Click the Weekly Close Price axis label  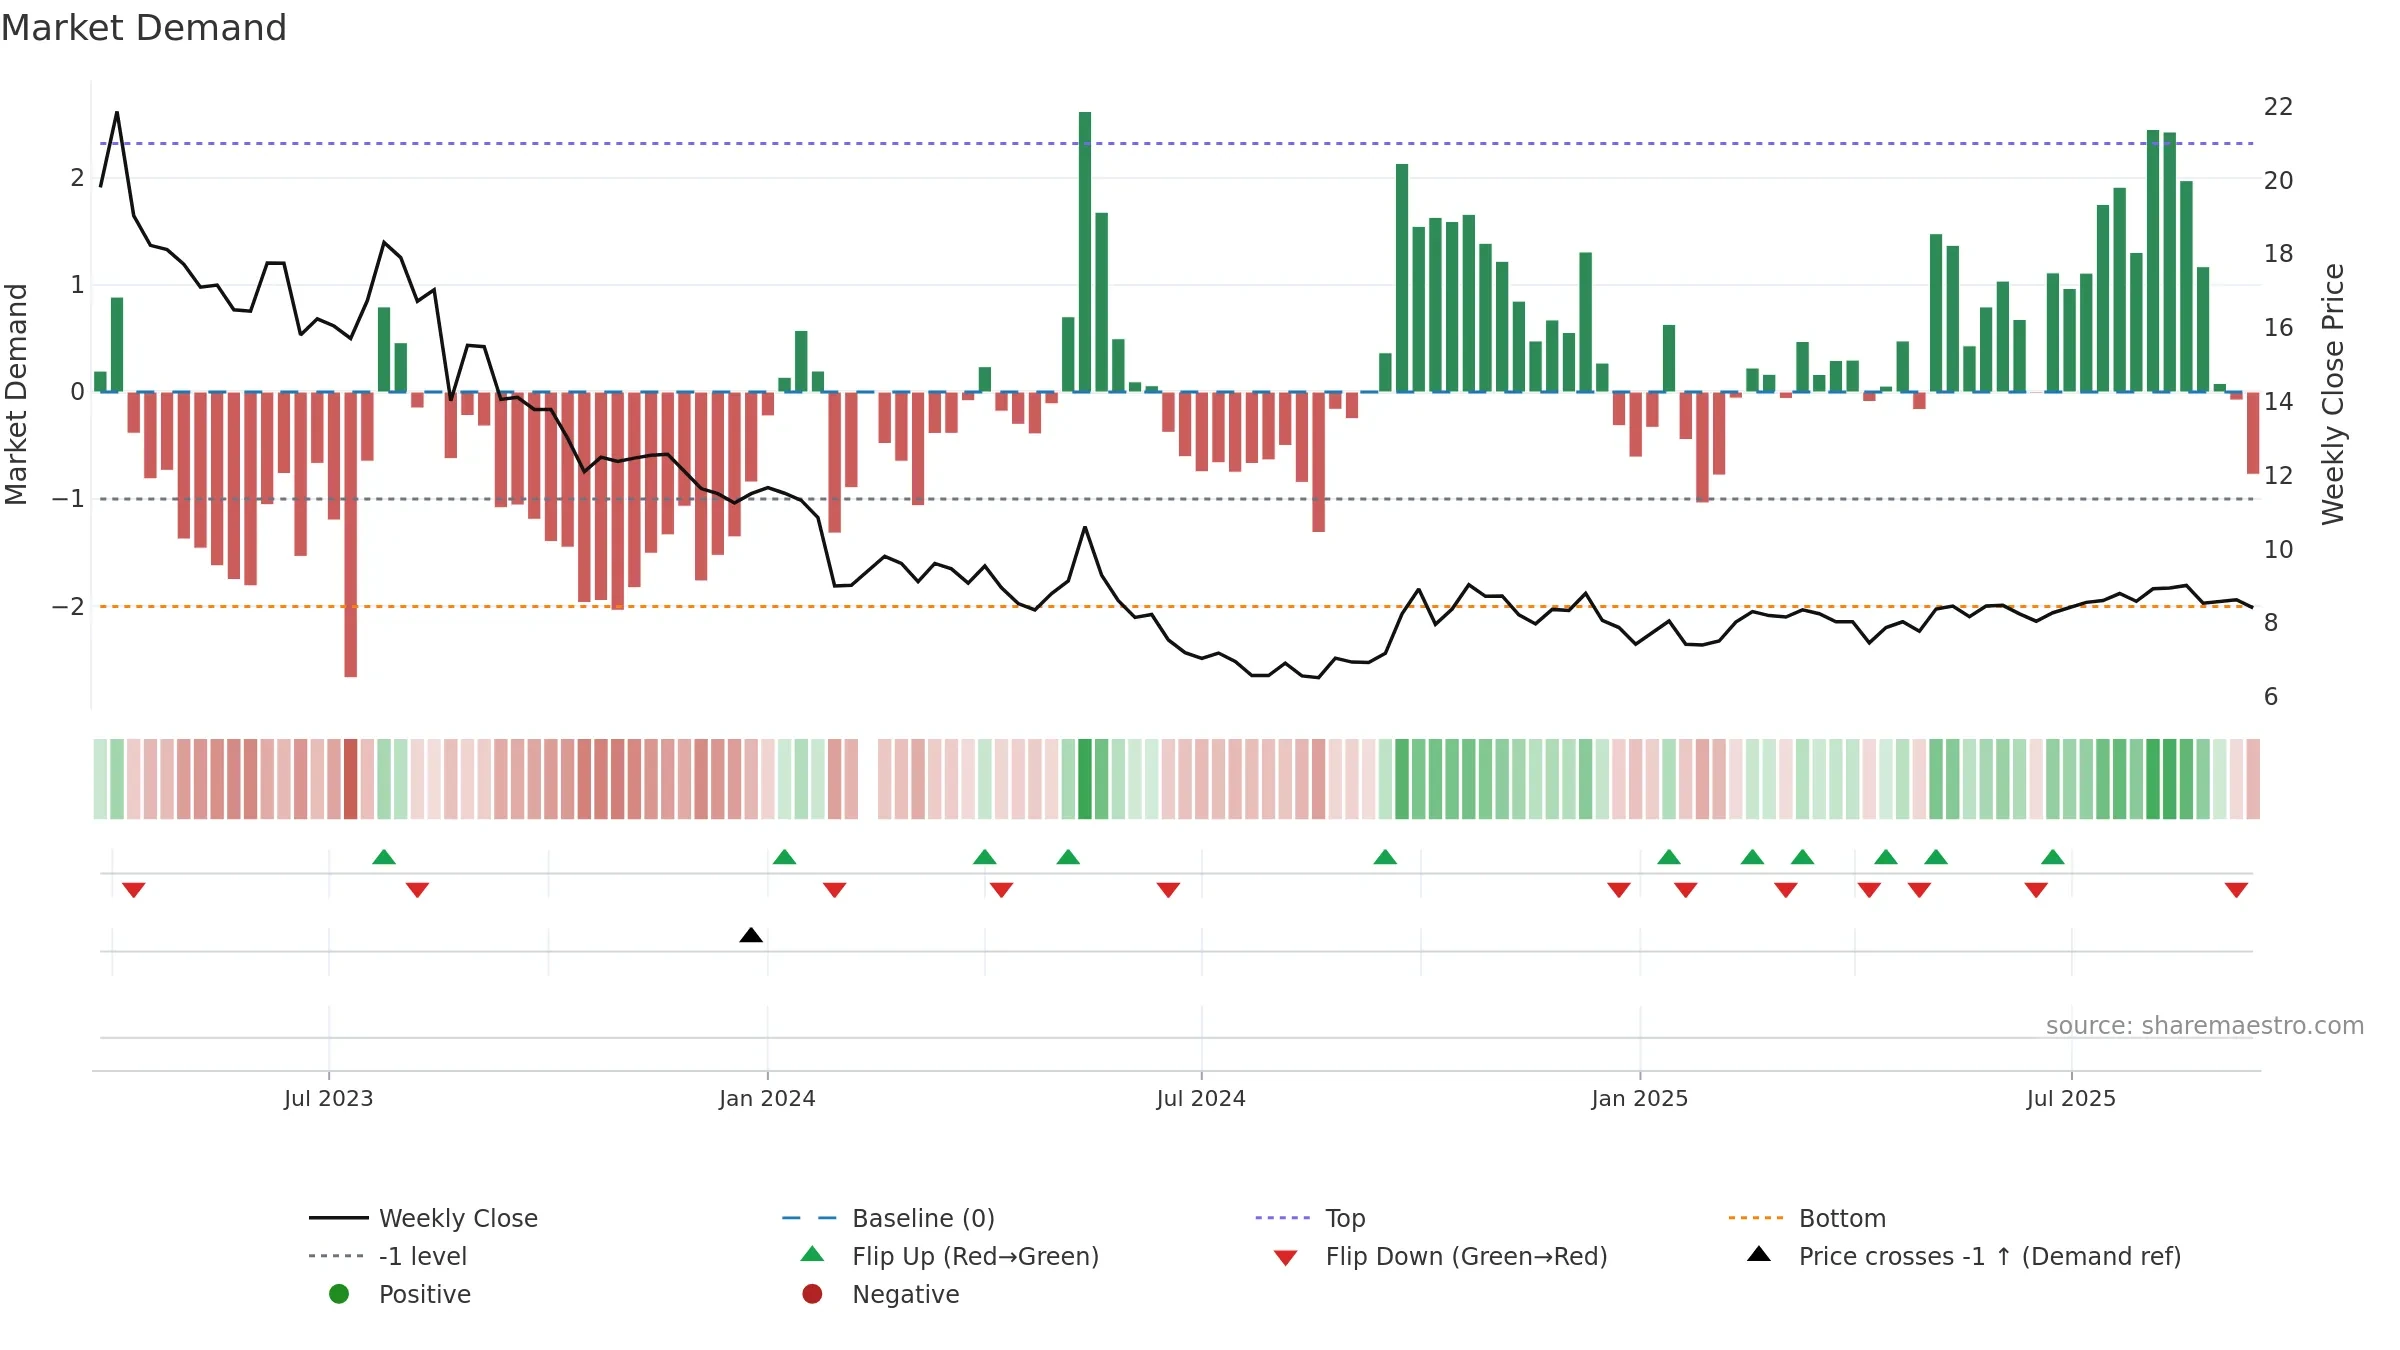click(2333, 394)
